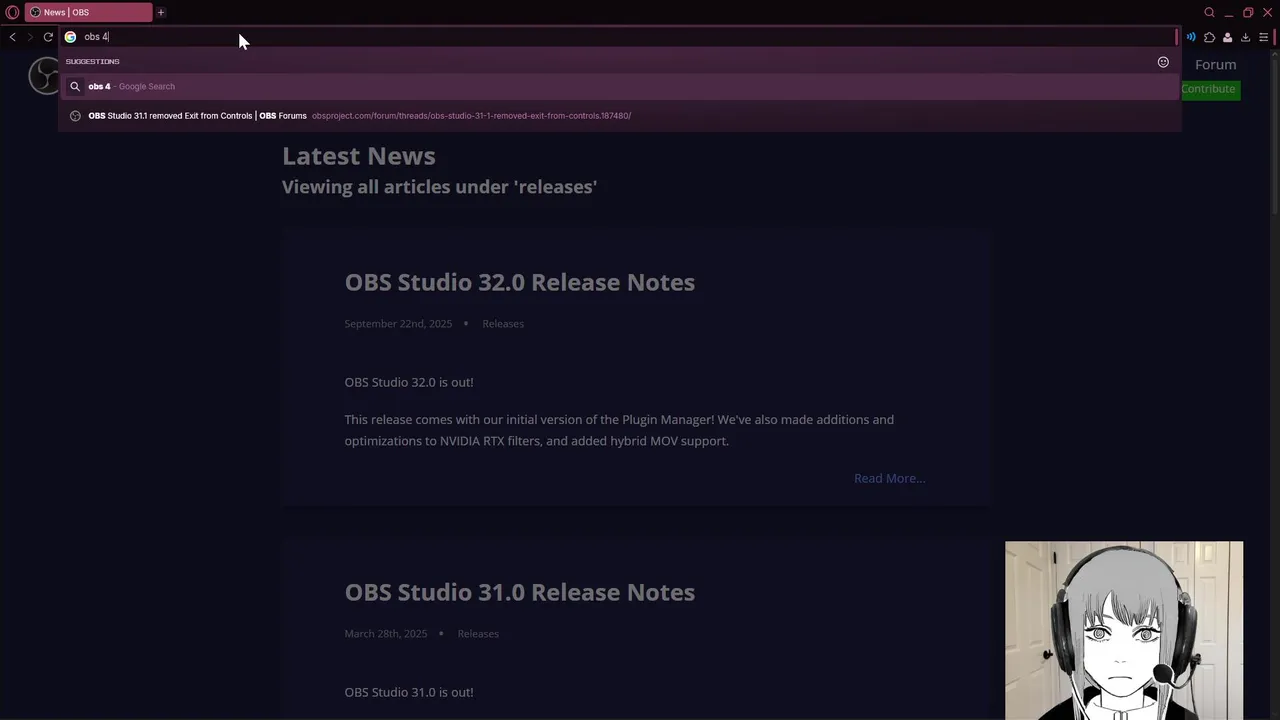Open the browser extensions puzzle icon
This screenshot has height=720, width=1280.
tap(1209, 37)
